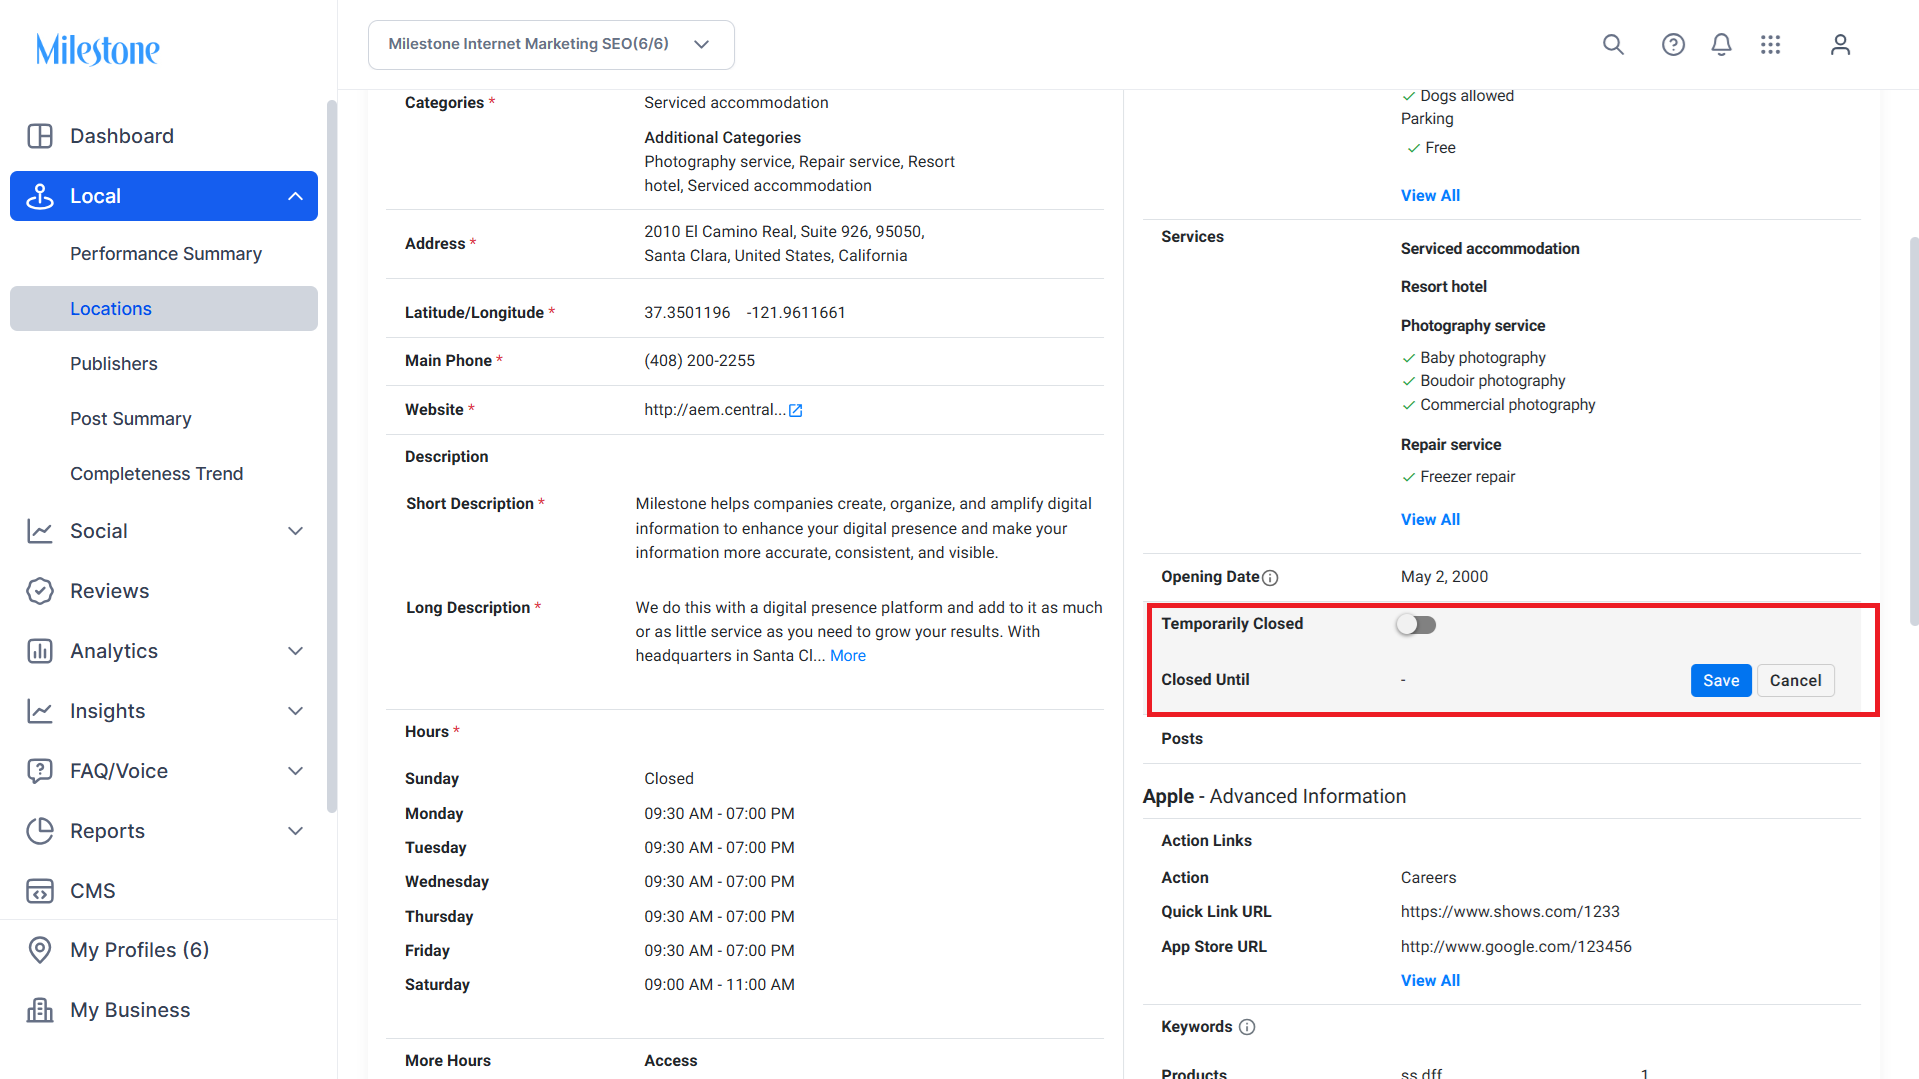This screenshot has height=1079, width=1919.
Task: Open Publishers page
Action: (114, 364)
